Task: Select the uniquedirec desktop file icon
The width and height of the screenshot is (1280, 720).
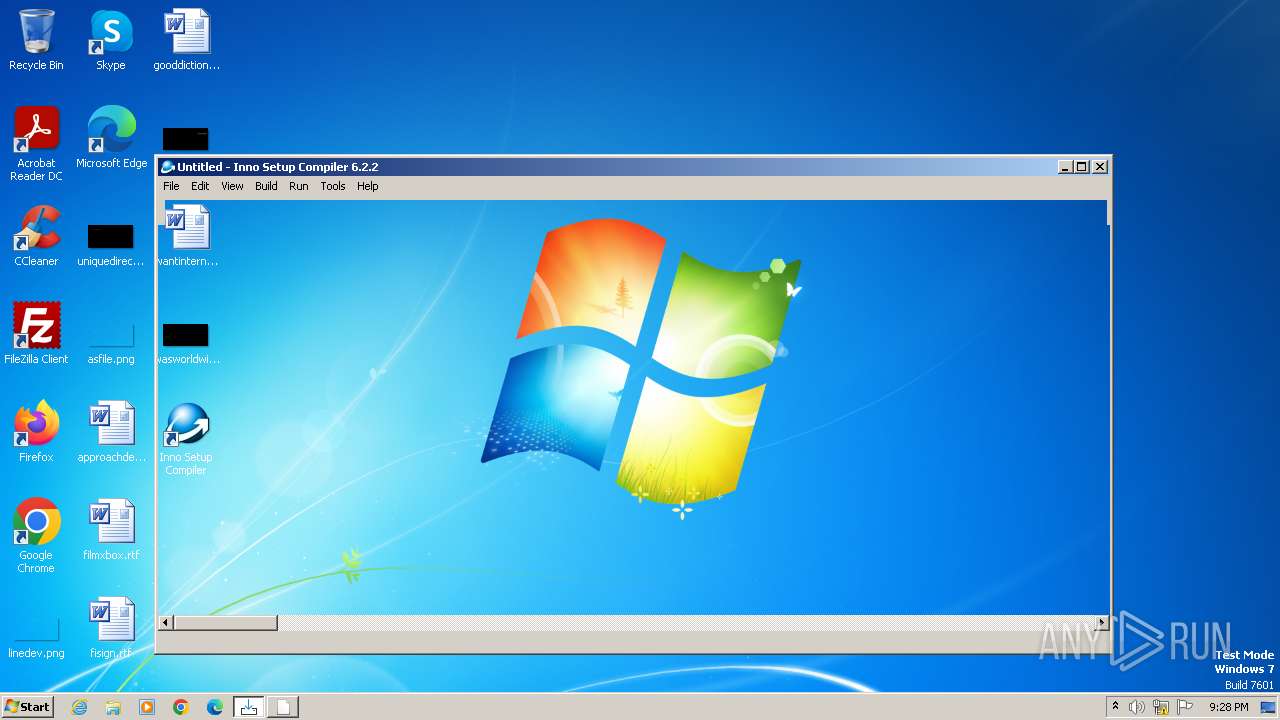Action: (111, 246)
